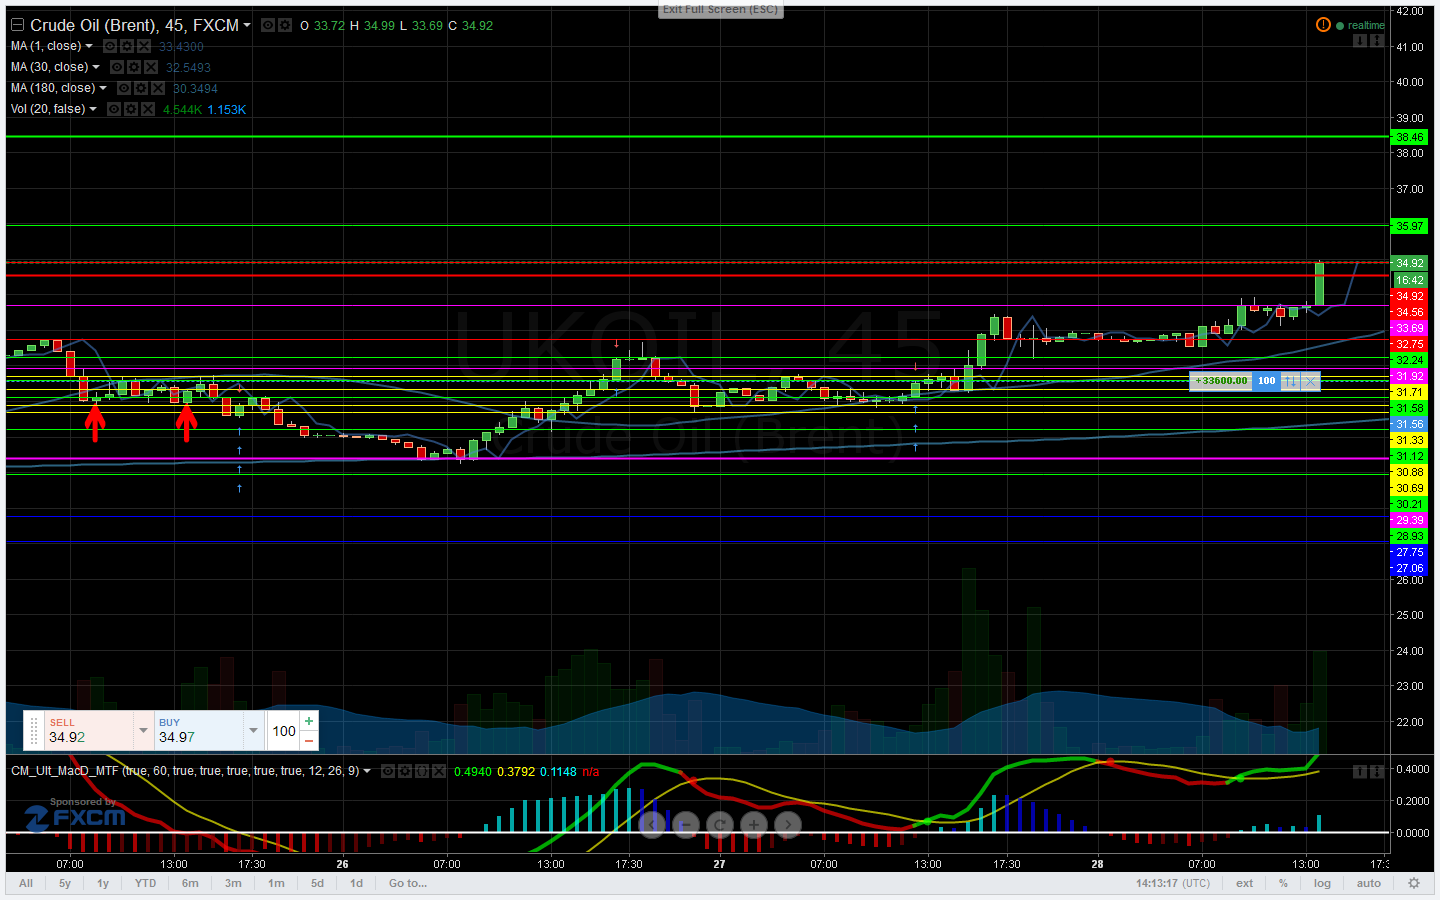This screenshot has height=900, width=1440.
Task: Remove the Vol (20, false) indicator
Action: tap(148, 109)
